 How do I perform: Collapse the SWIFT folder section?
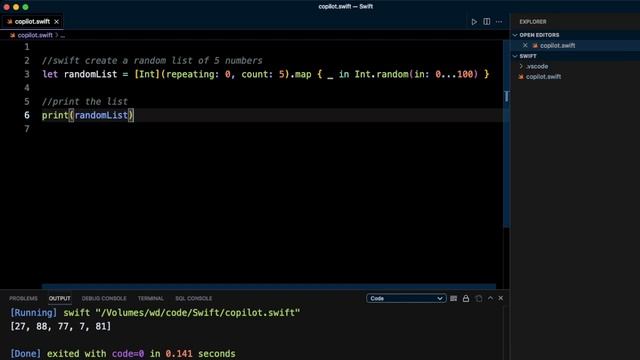[x=515, y=56]
